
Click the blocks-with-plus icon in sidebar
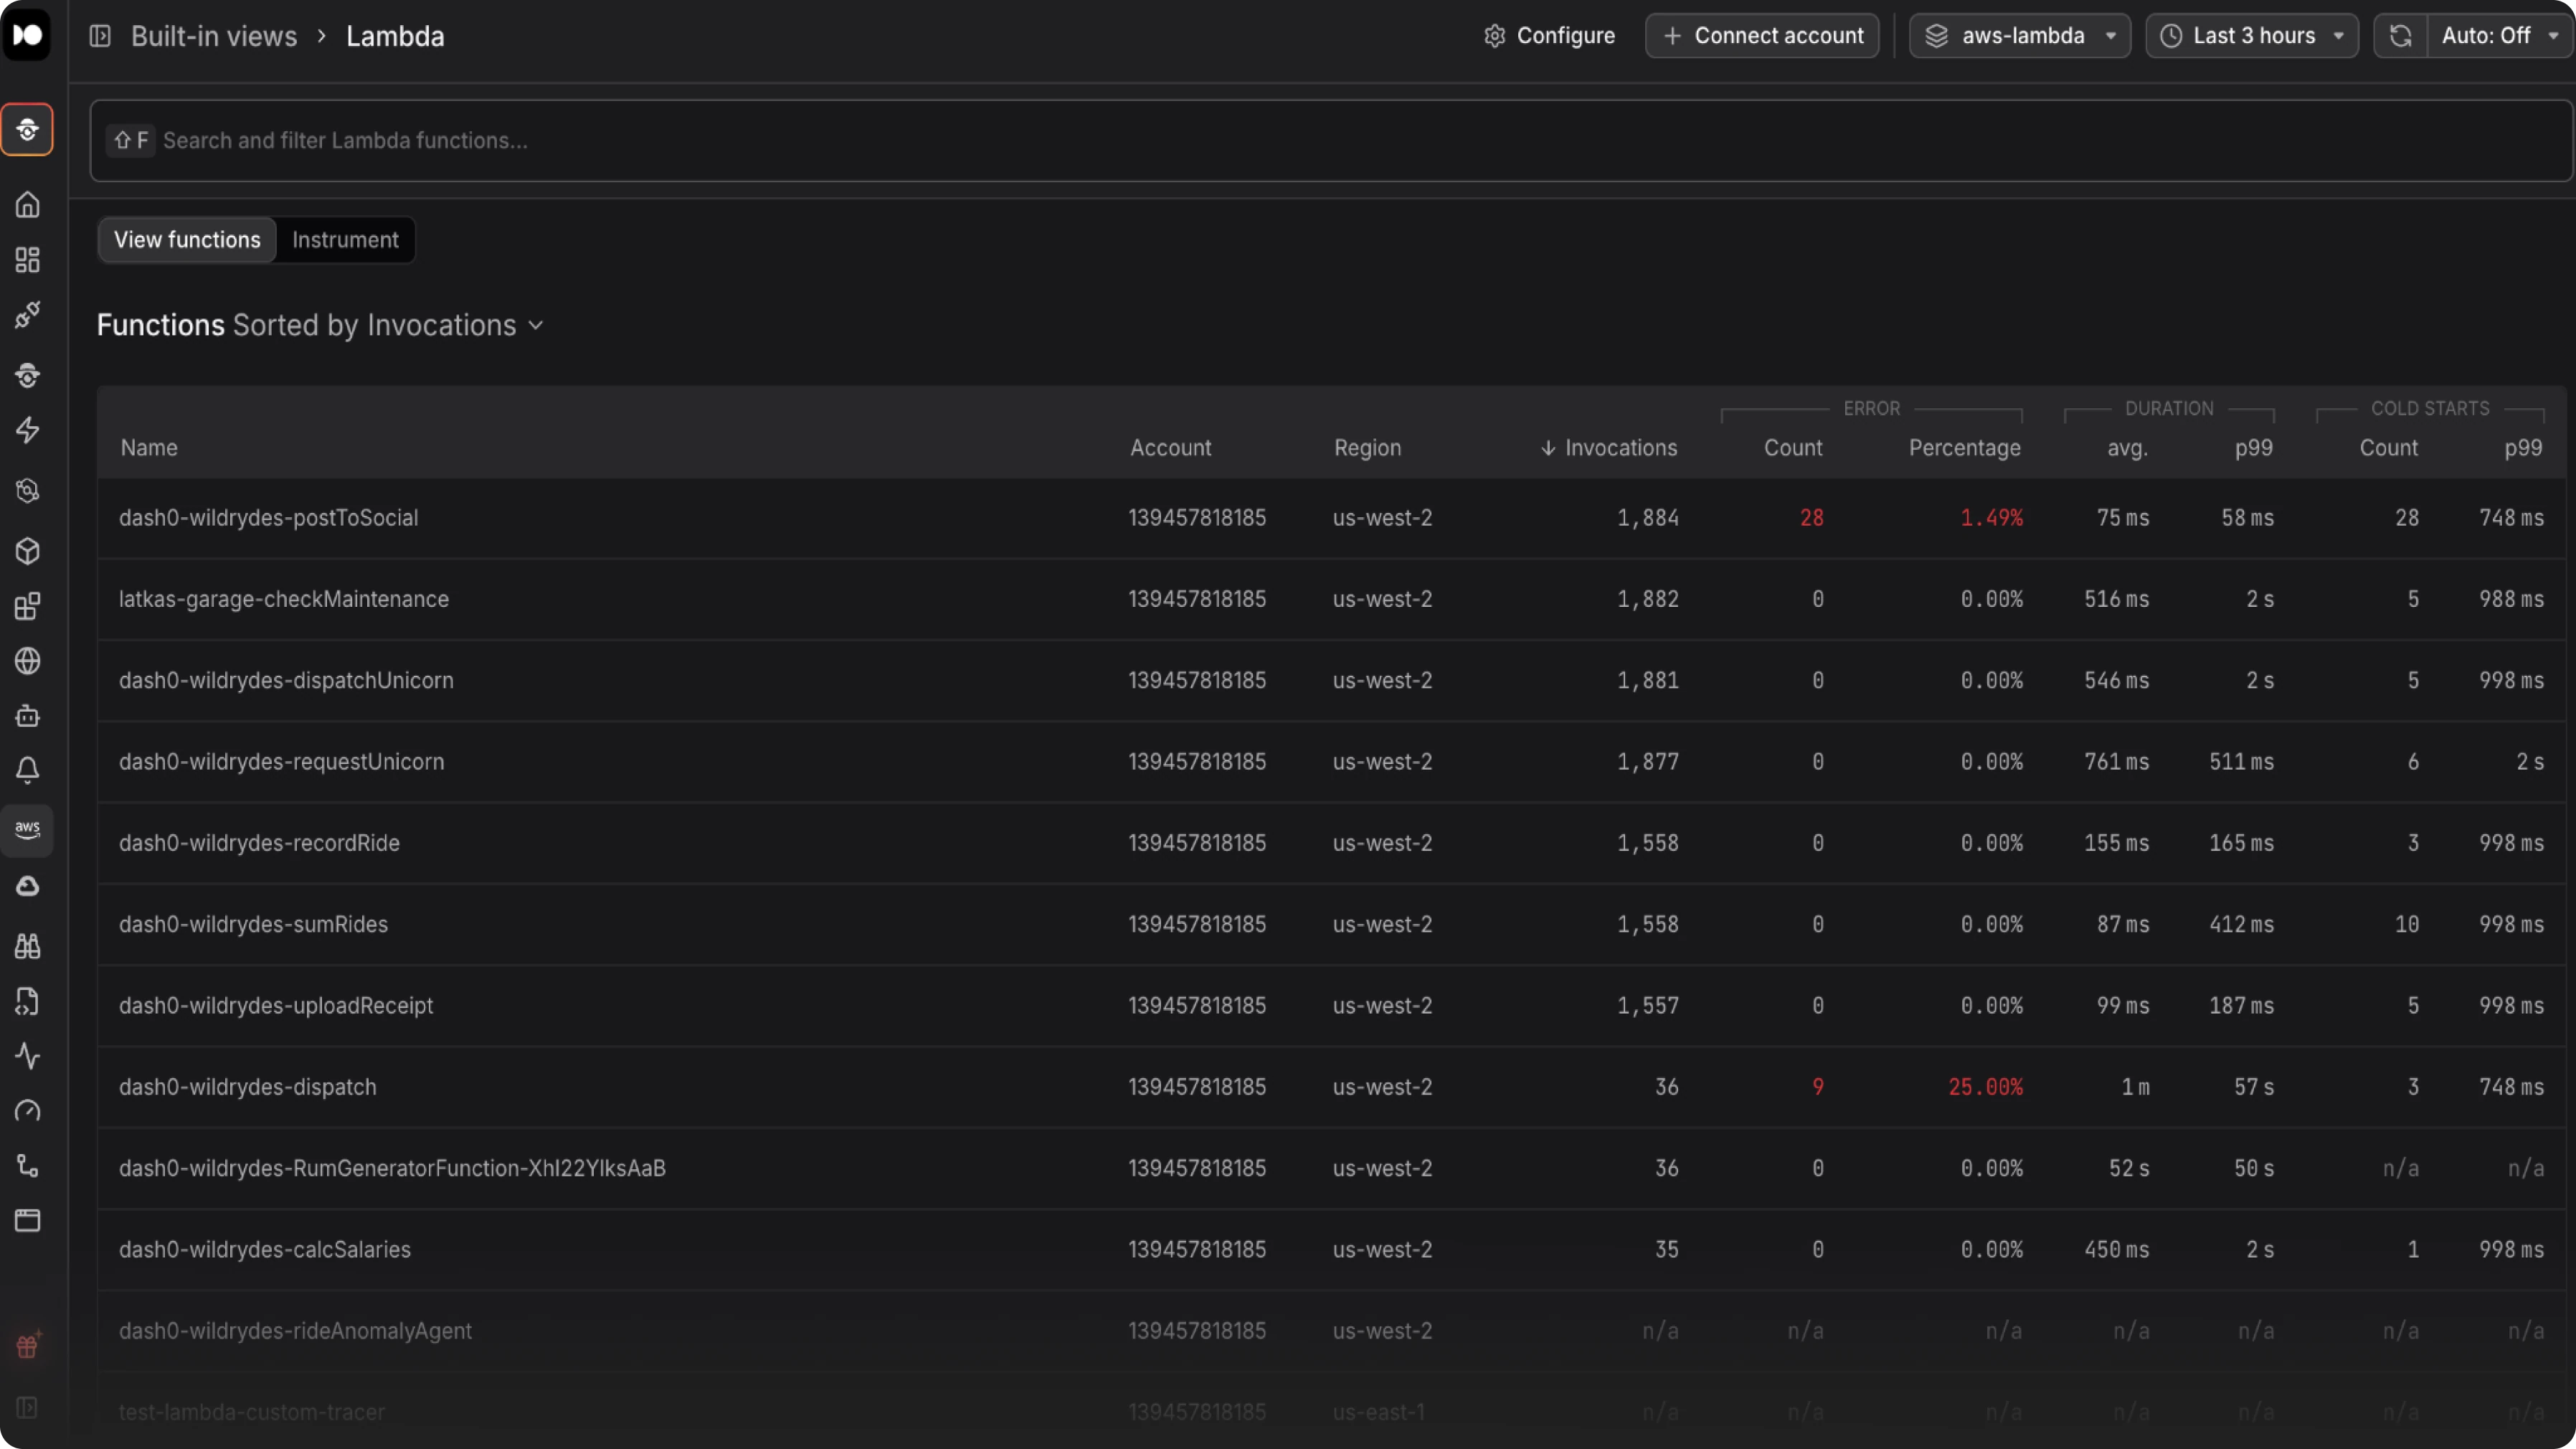pyautogui.click(x=27, y=606)
